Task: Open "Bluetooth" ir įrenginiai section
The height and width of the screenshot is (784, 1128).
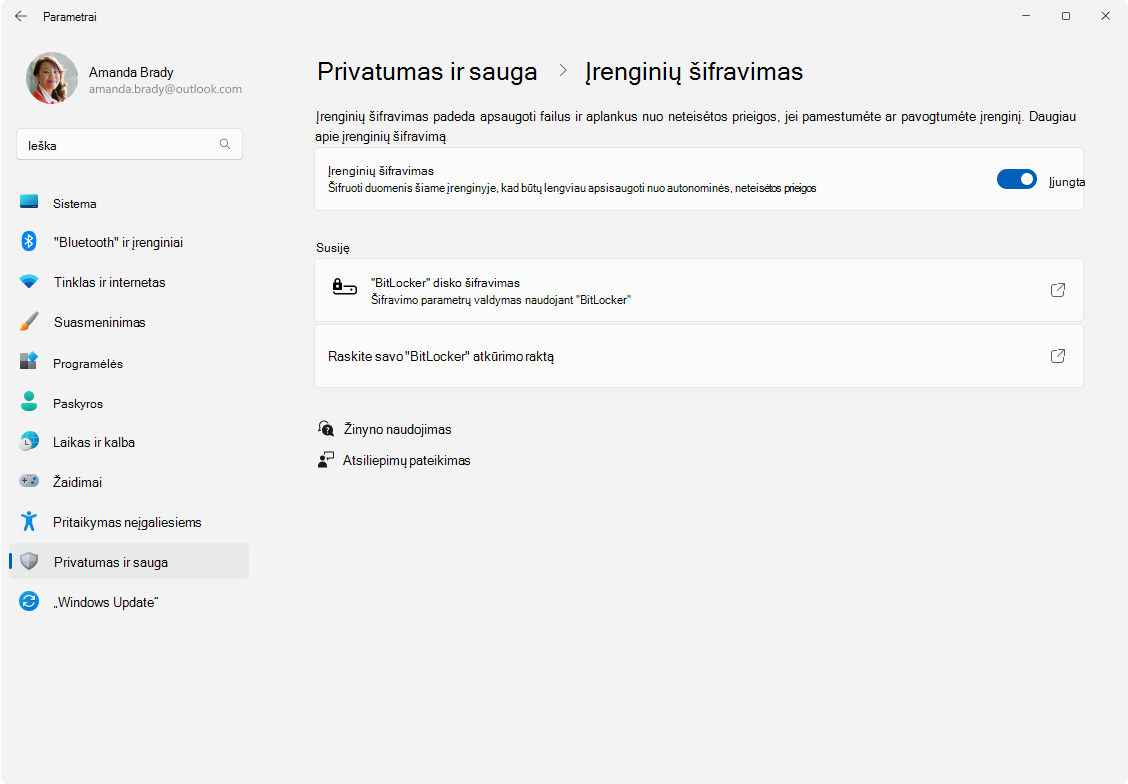Action: 129,242
